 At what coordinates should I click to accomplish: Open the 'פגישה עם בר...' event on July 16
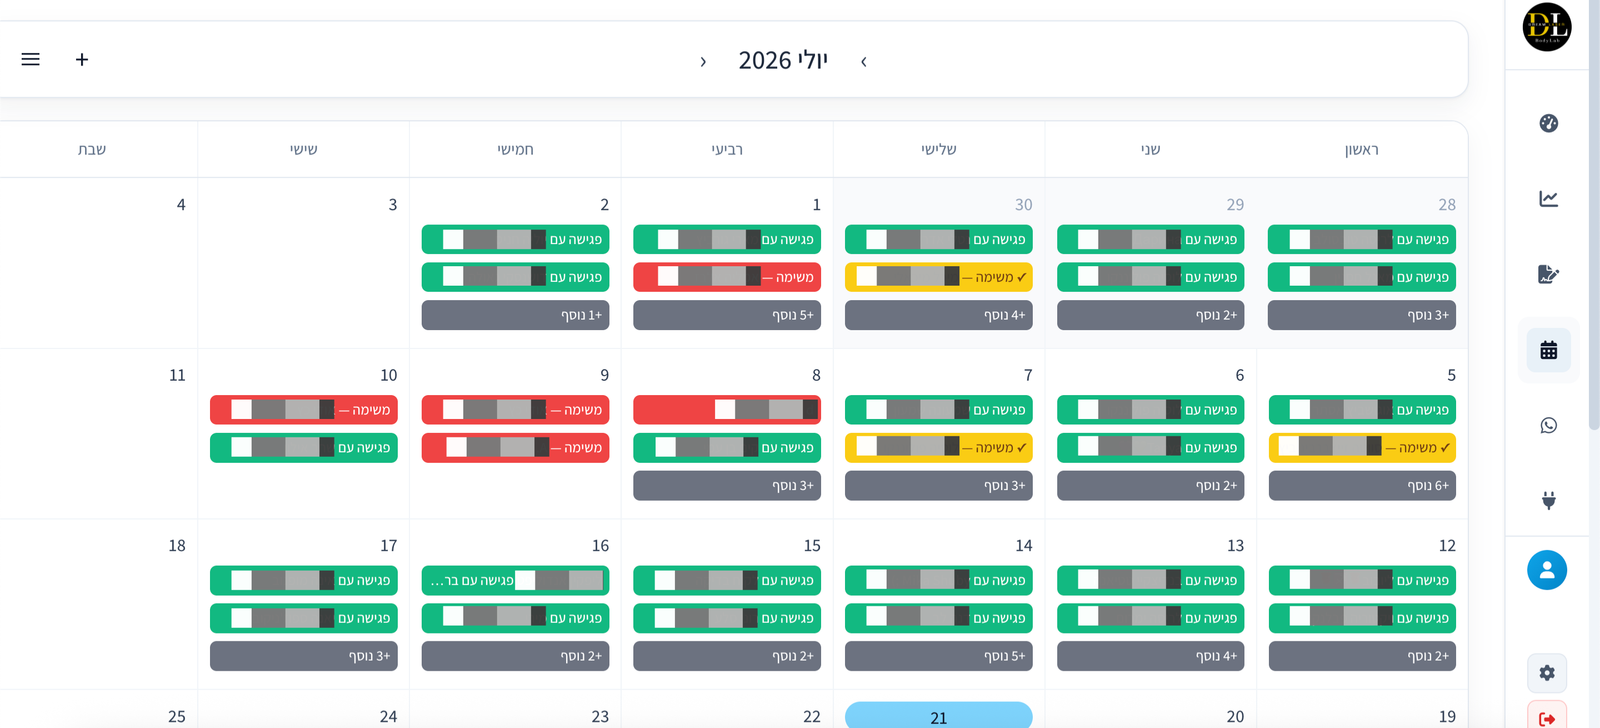[515, 580]
